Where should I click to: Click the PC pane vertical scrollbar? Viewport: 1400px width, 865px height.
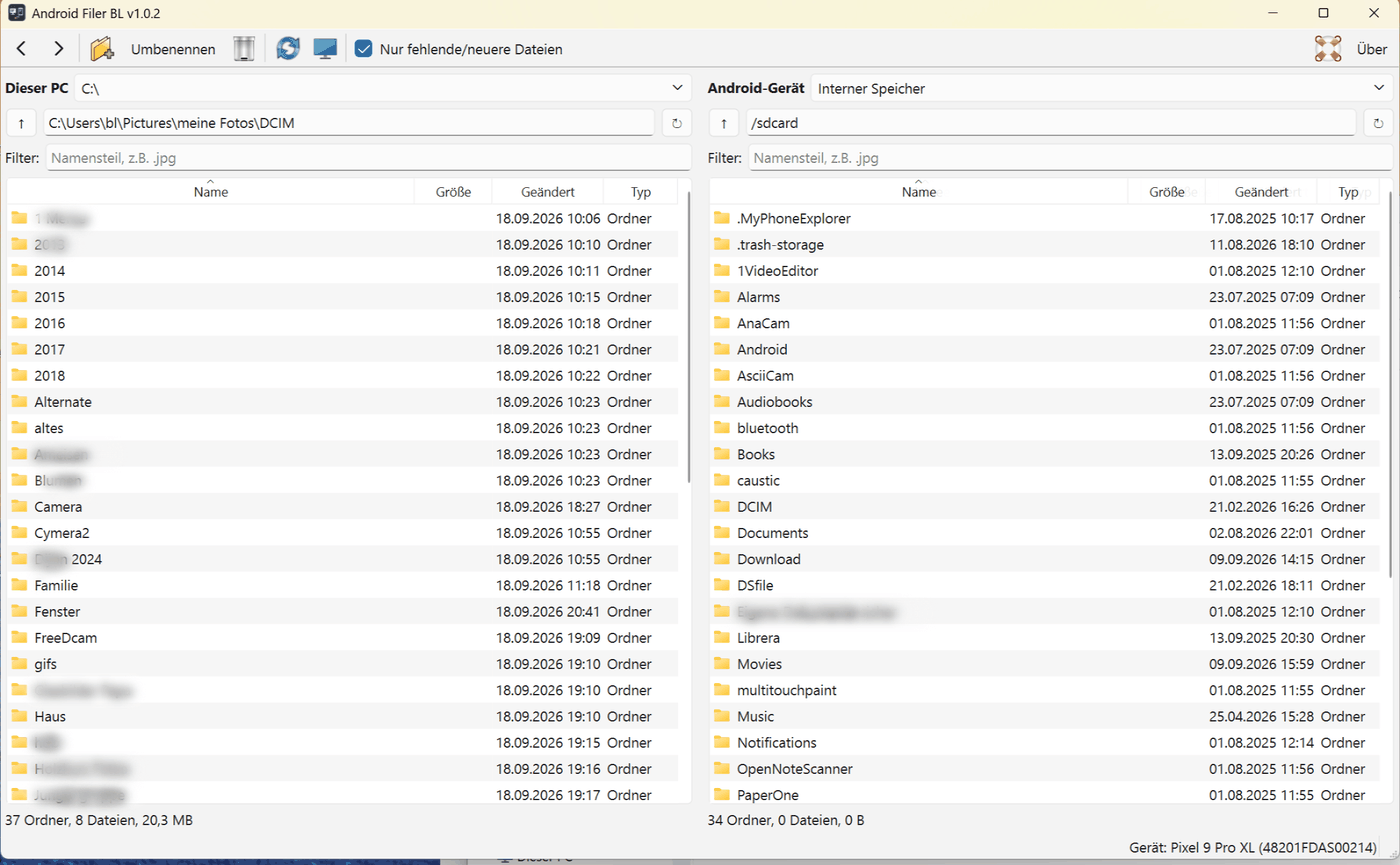(x=688, y=337)
